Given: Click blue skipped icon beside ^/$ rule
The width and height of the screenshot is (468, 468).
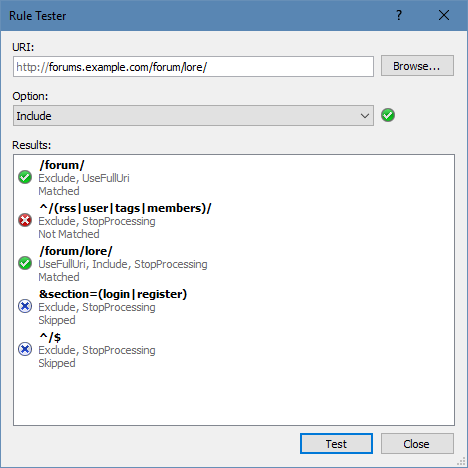Looking at the screenshot, I should [25, 349].
